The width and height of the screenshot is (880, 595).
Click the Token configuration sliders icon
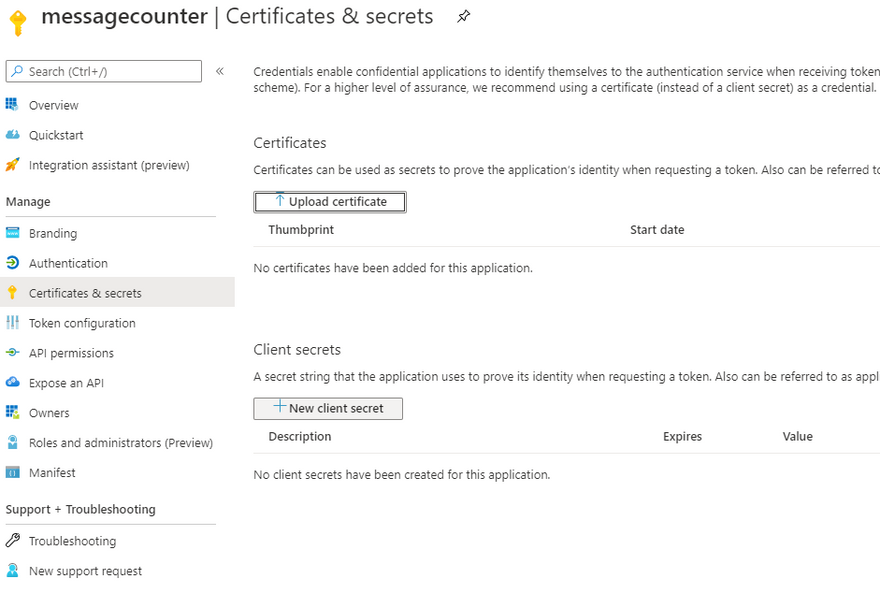(x=12, y=323)
